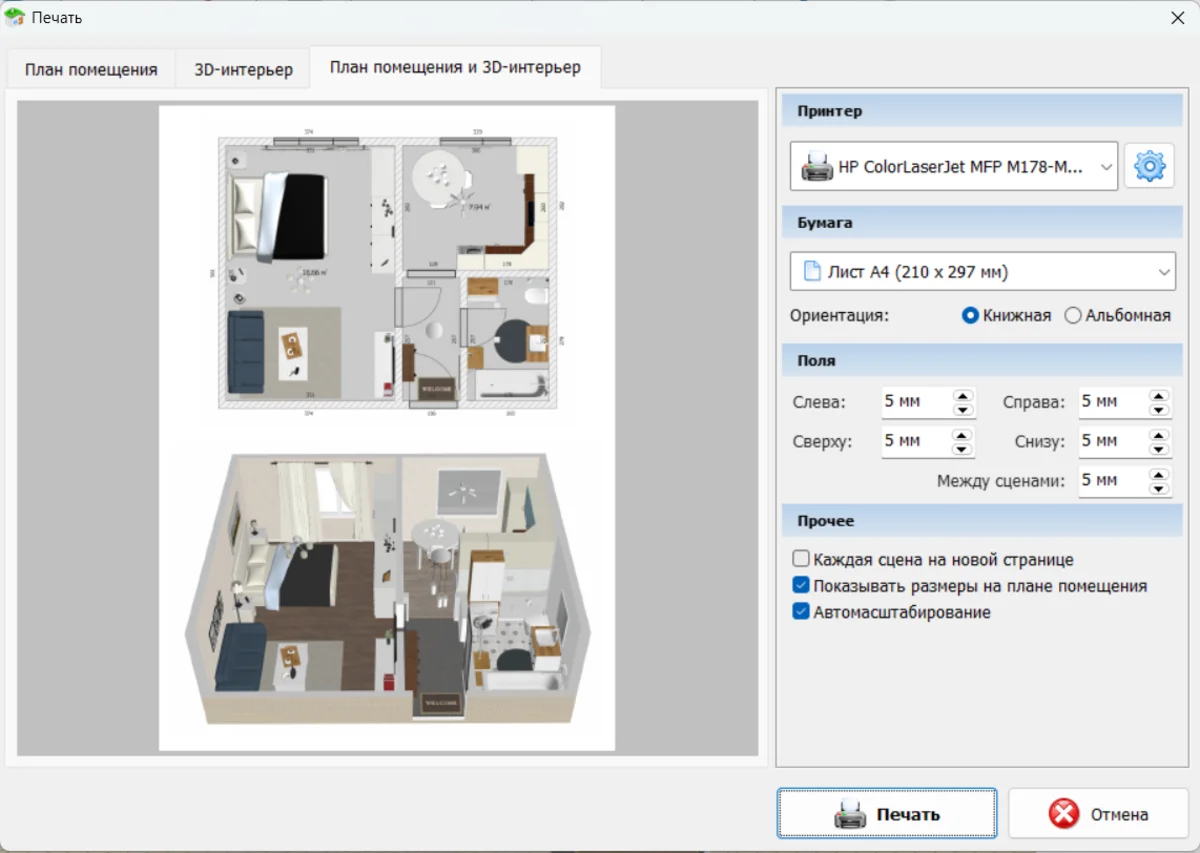Click the 3D interior preview image
Viewport: 1200px width, 853px height.
386,587
